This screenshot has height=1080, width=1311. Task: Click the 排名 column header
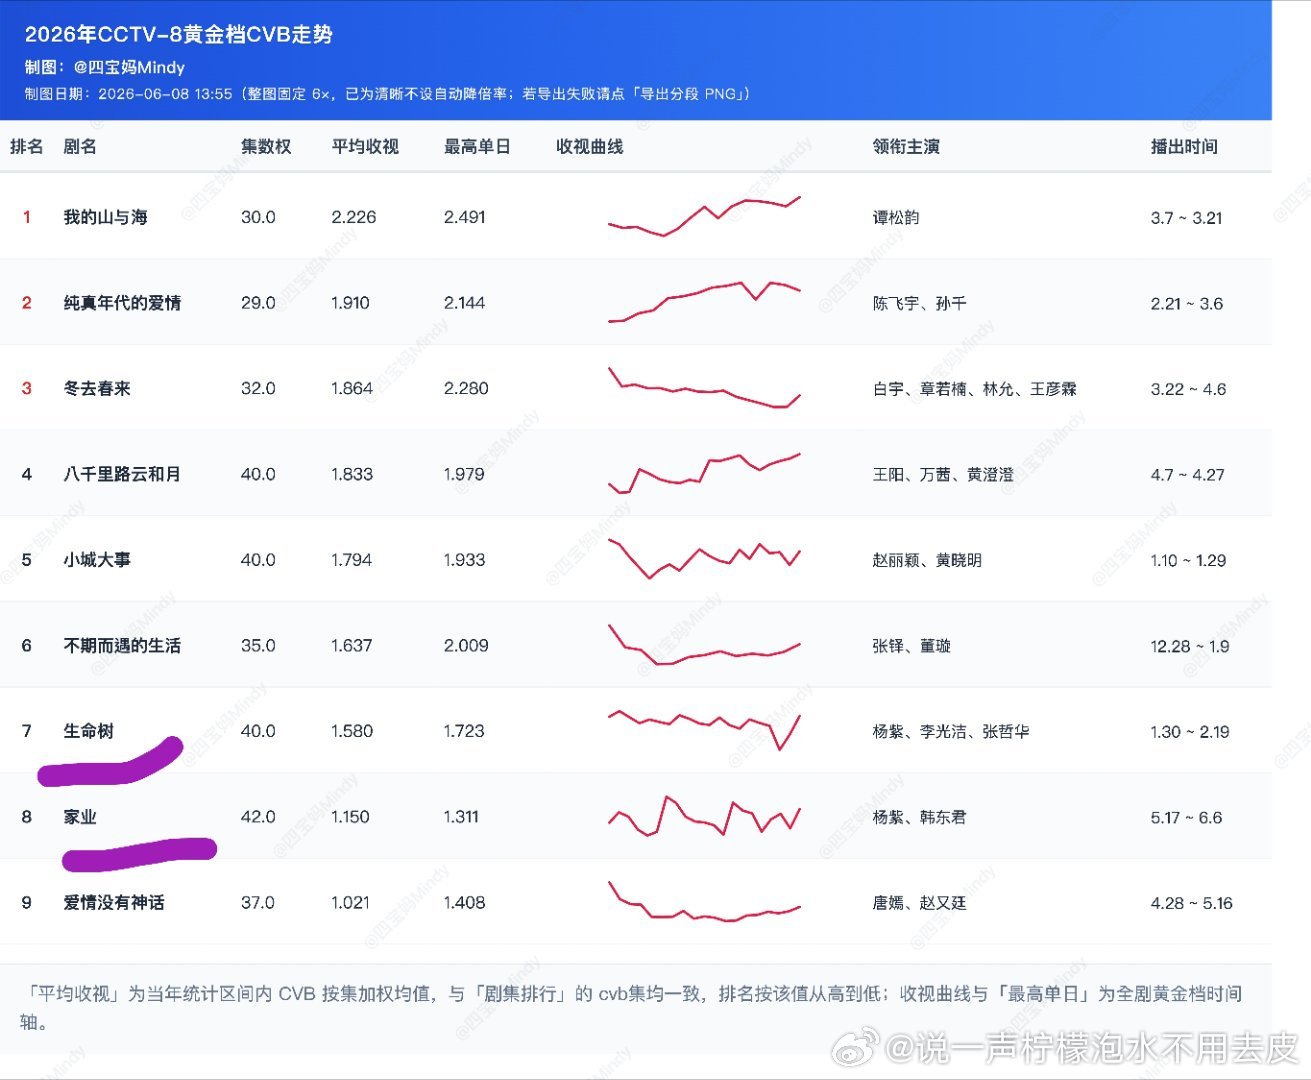pyautogui.click(x=27, y=146)
